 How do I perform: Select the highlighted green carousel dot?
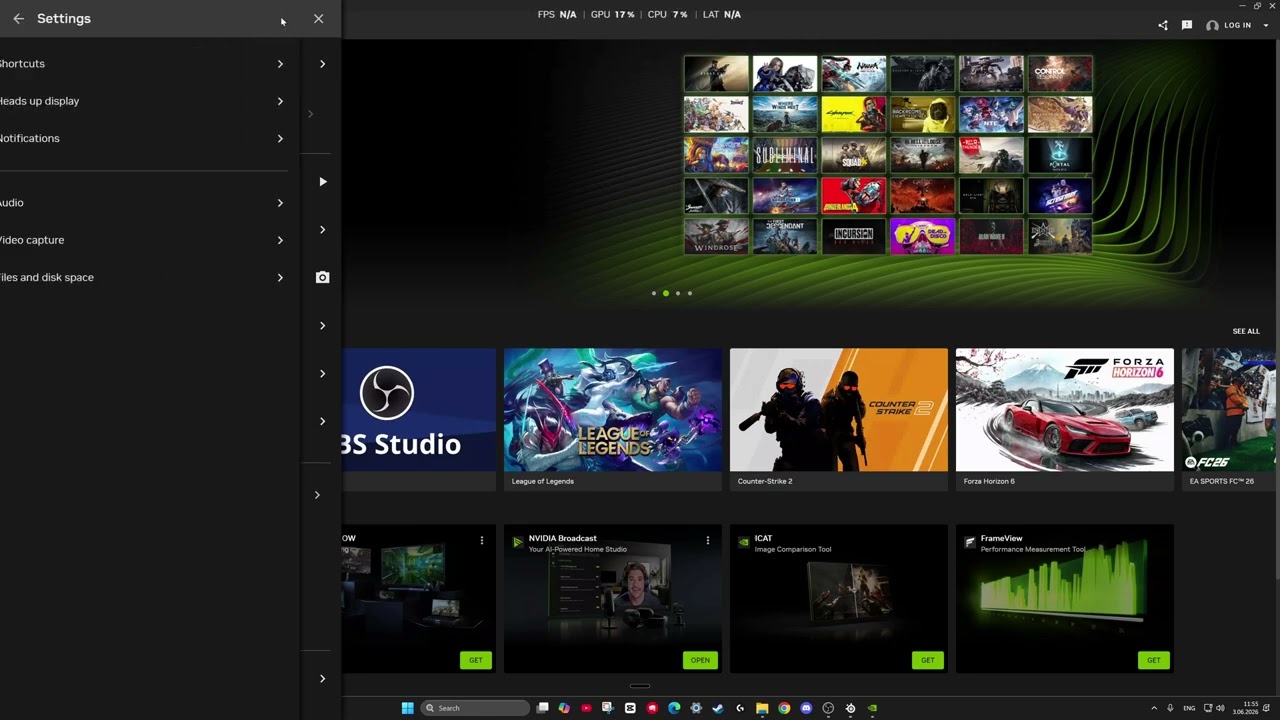666,293
